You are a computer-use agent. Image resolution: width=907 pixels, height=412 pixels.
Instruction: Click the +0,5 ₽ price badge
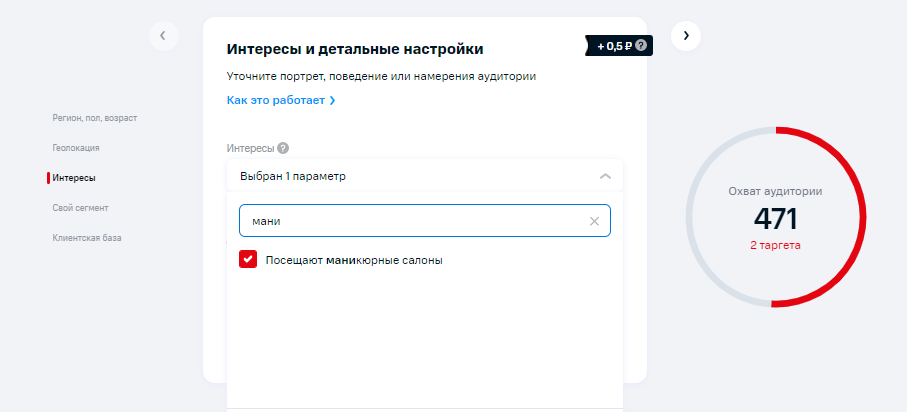619,46
